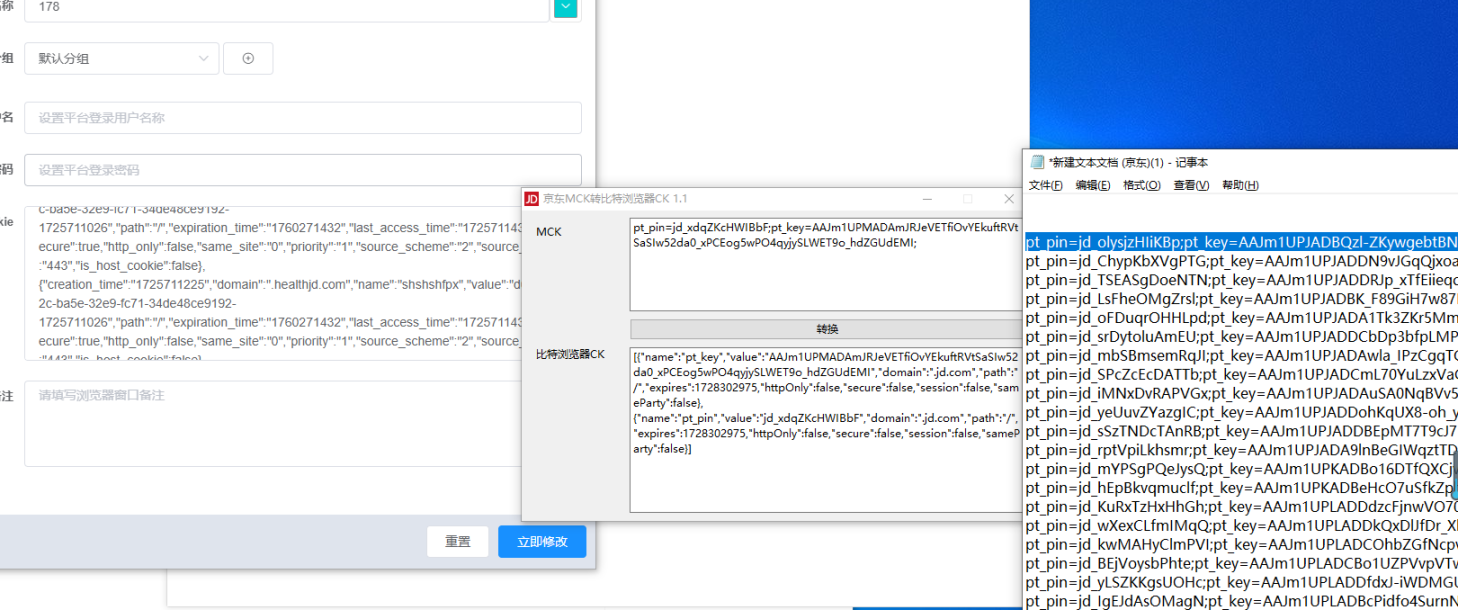1458x610 pixels.
Task: Open the 查看(V) menu in Notepad
Action: (1190, 185)
